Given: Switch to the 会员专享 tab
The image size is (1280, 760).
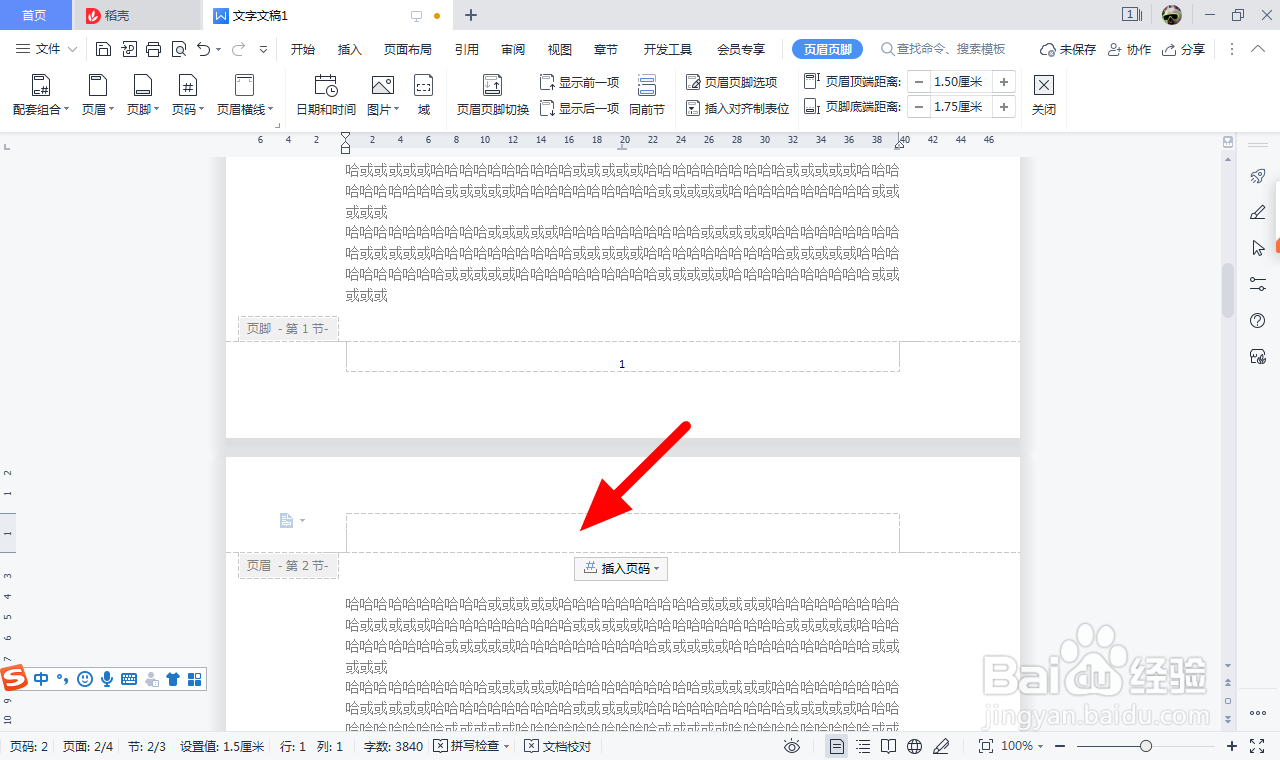Looking at the screenshot, I should 741,49.
